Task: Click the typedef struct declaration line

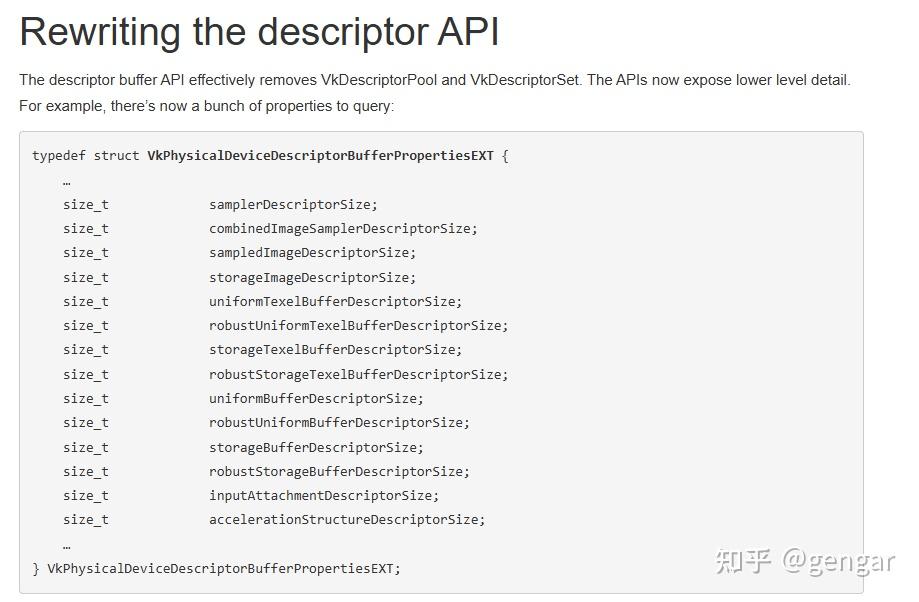Action: [x=270, y=156]
